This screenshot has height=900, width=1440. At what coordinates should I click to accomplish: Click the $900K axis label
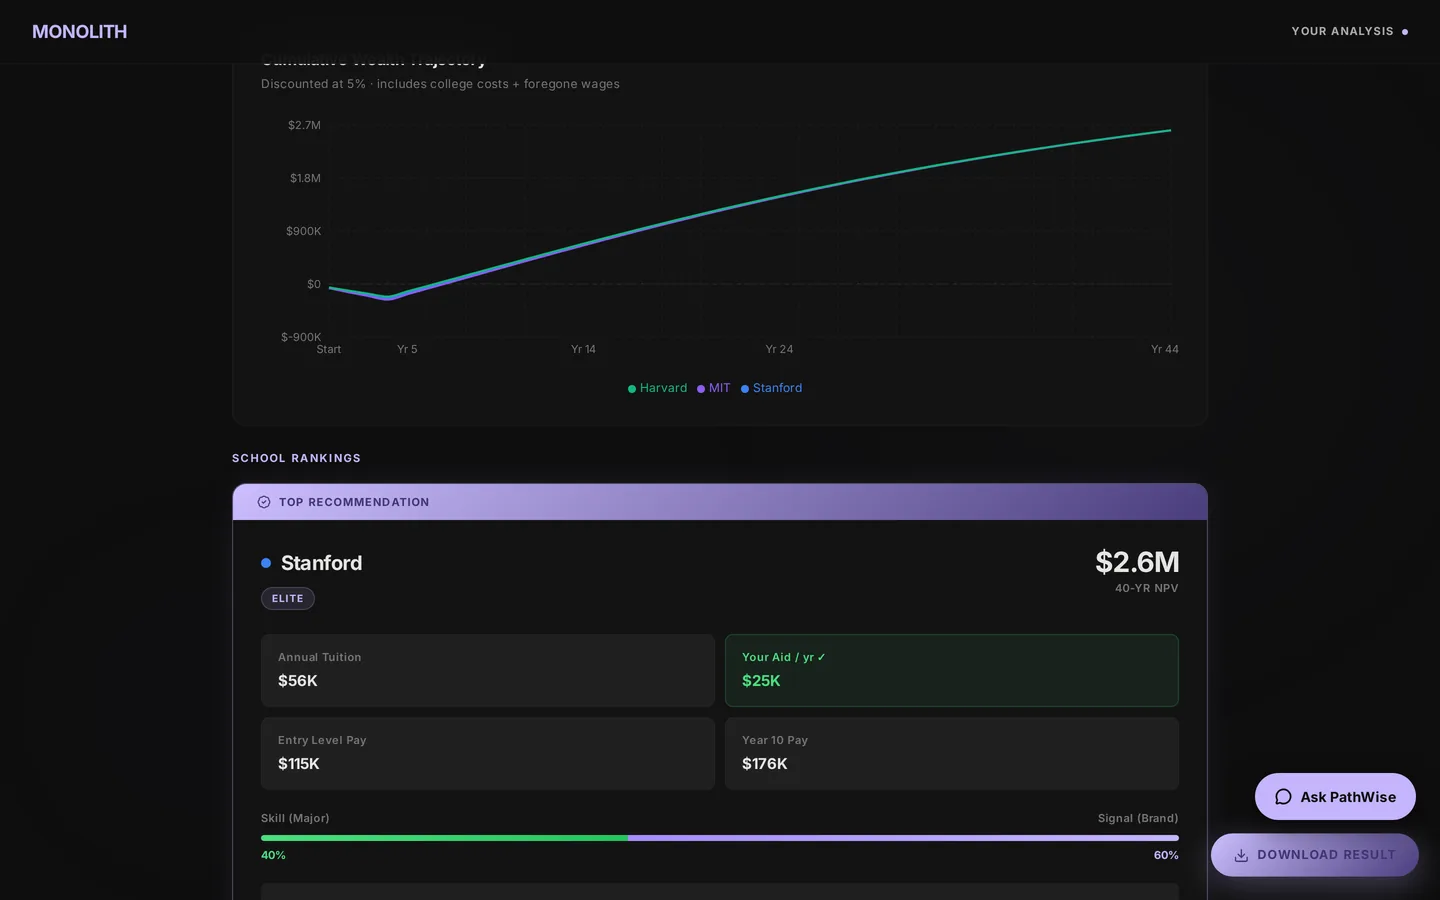pyautogui.click(x=303, y=231)
